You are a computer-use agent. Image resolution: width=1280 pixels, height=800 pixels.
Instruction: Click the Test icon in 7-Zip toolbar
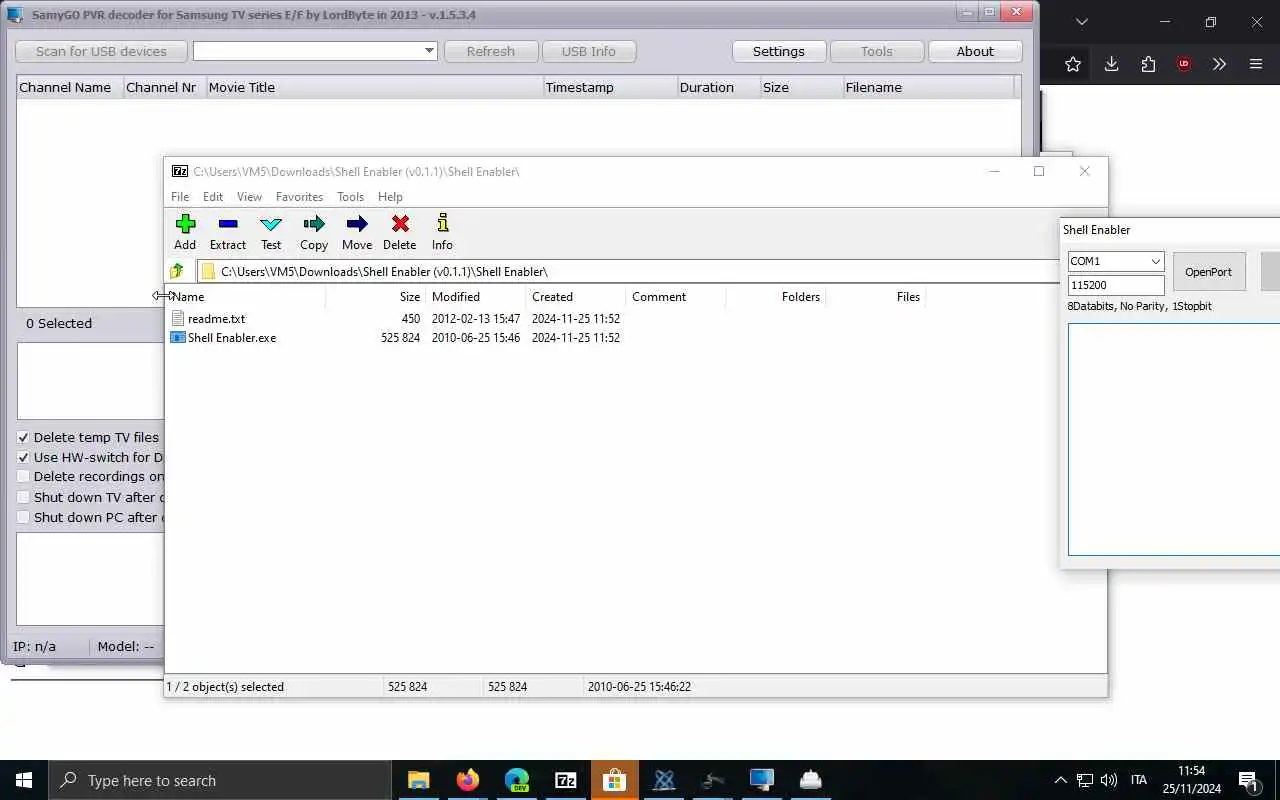[271, 224]
